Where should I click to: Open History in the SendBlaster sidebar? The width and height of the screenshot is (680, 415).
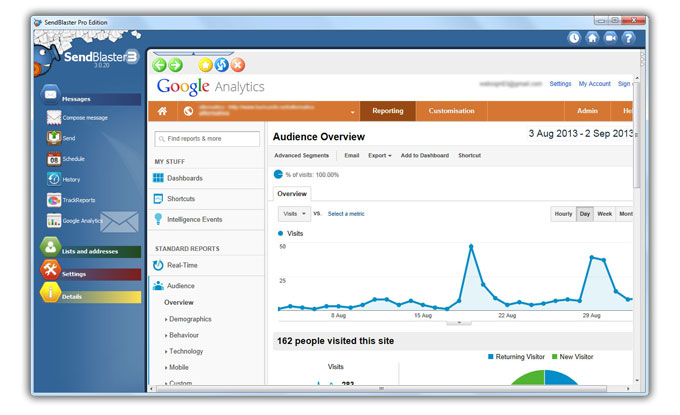pyautogui.click(x=63, y=179)
